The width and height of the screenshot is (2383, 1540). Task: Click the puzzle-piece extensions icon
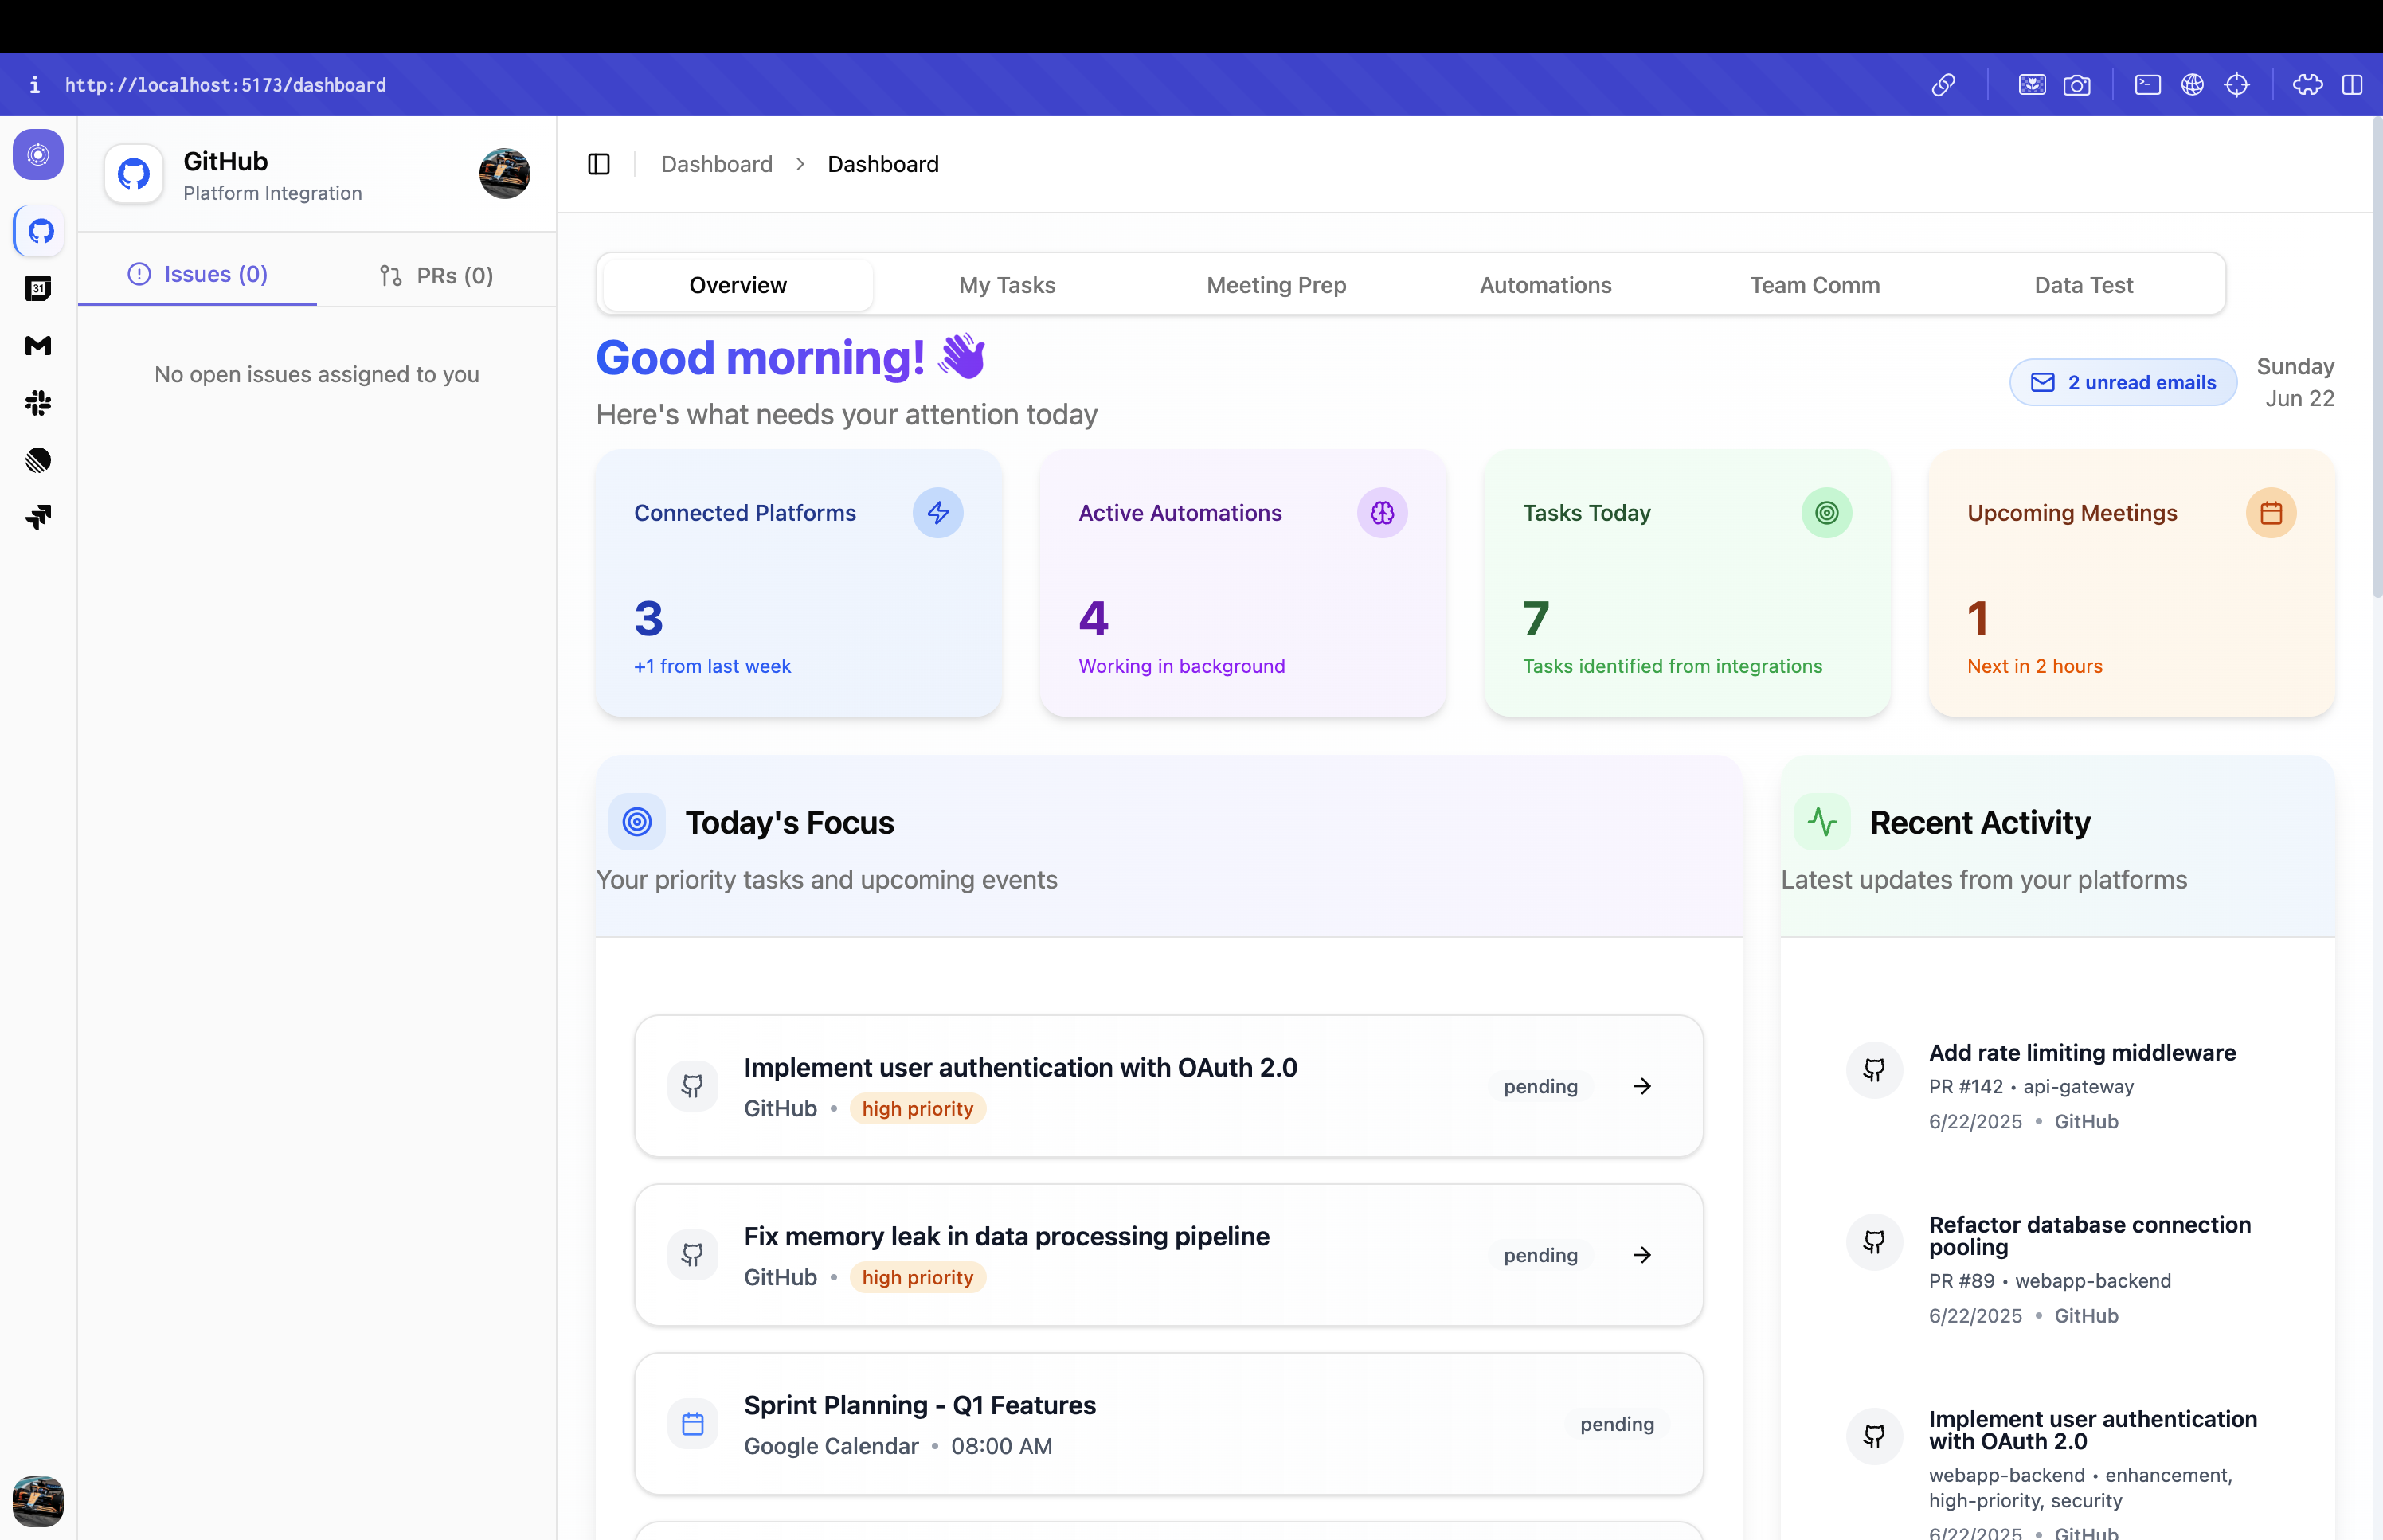(x=2307, y=85)
